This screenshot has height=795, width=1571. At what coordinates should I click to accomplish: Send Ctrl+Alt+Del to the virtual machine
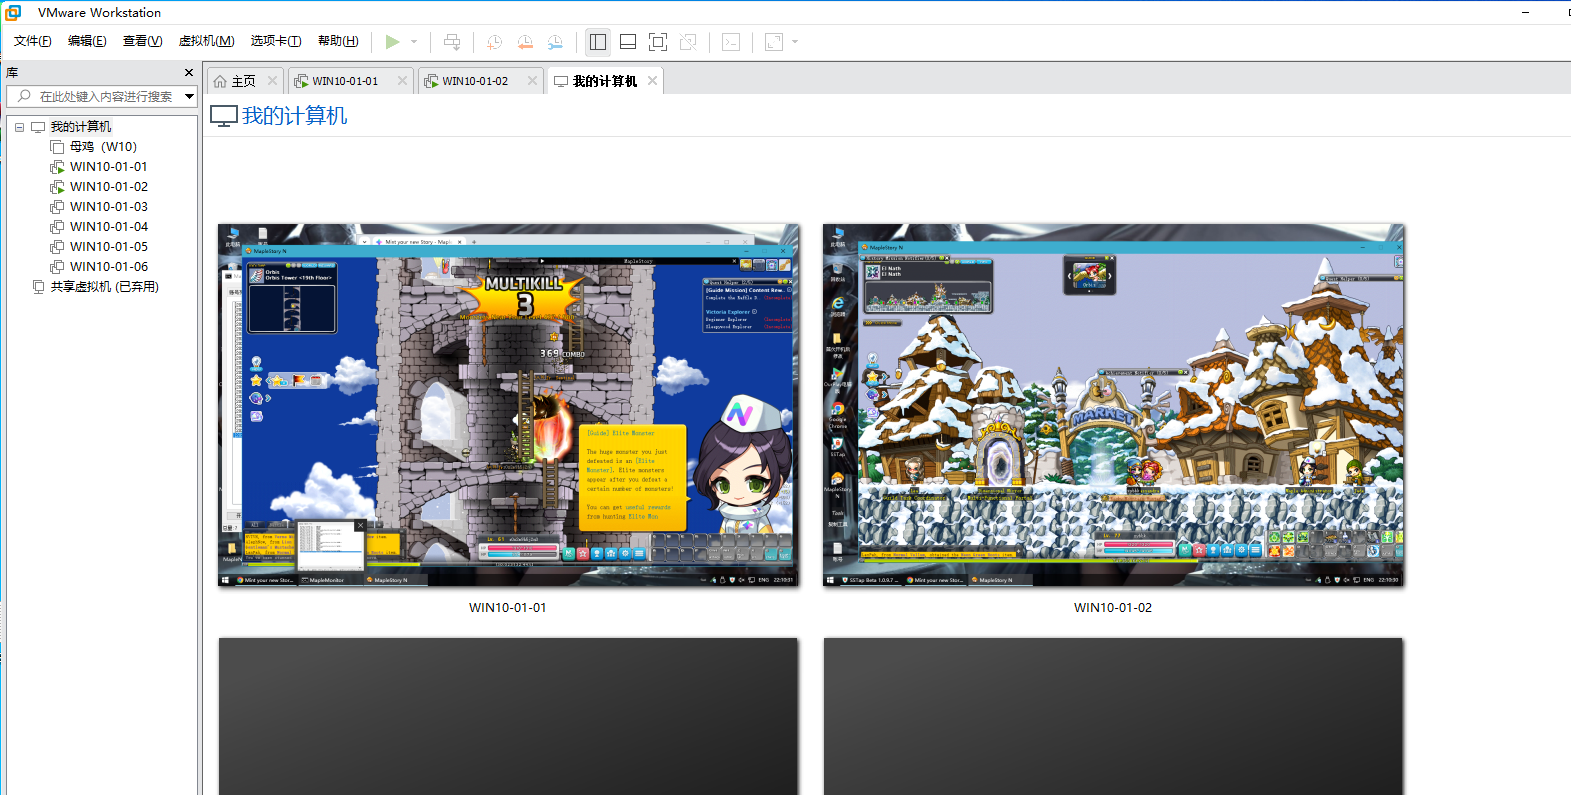pyautogui.click(x=452, y=42)
